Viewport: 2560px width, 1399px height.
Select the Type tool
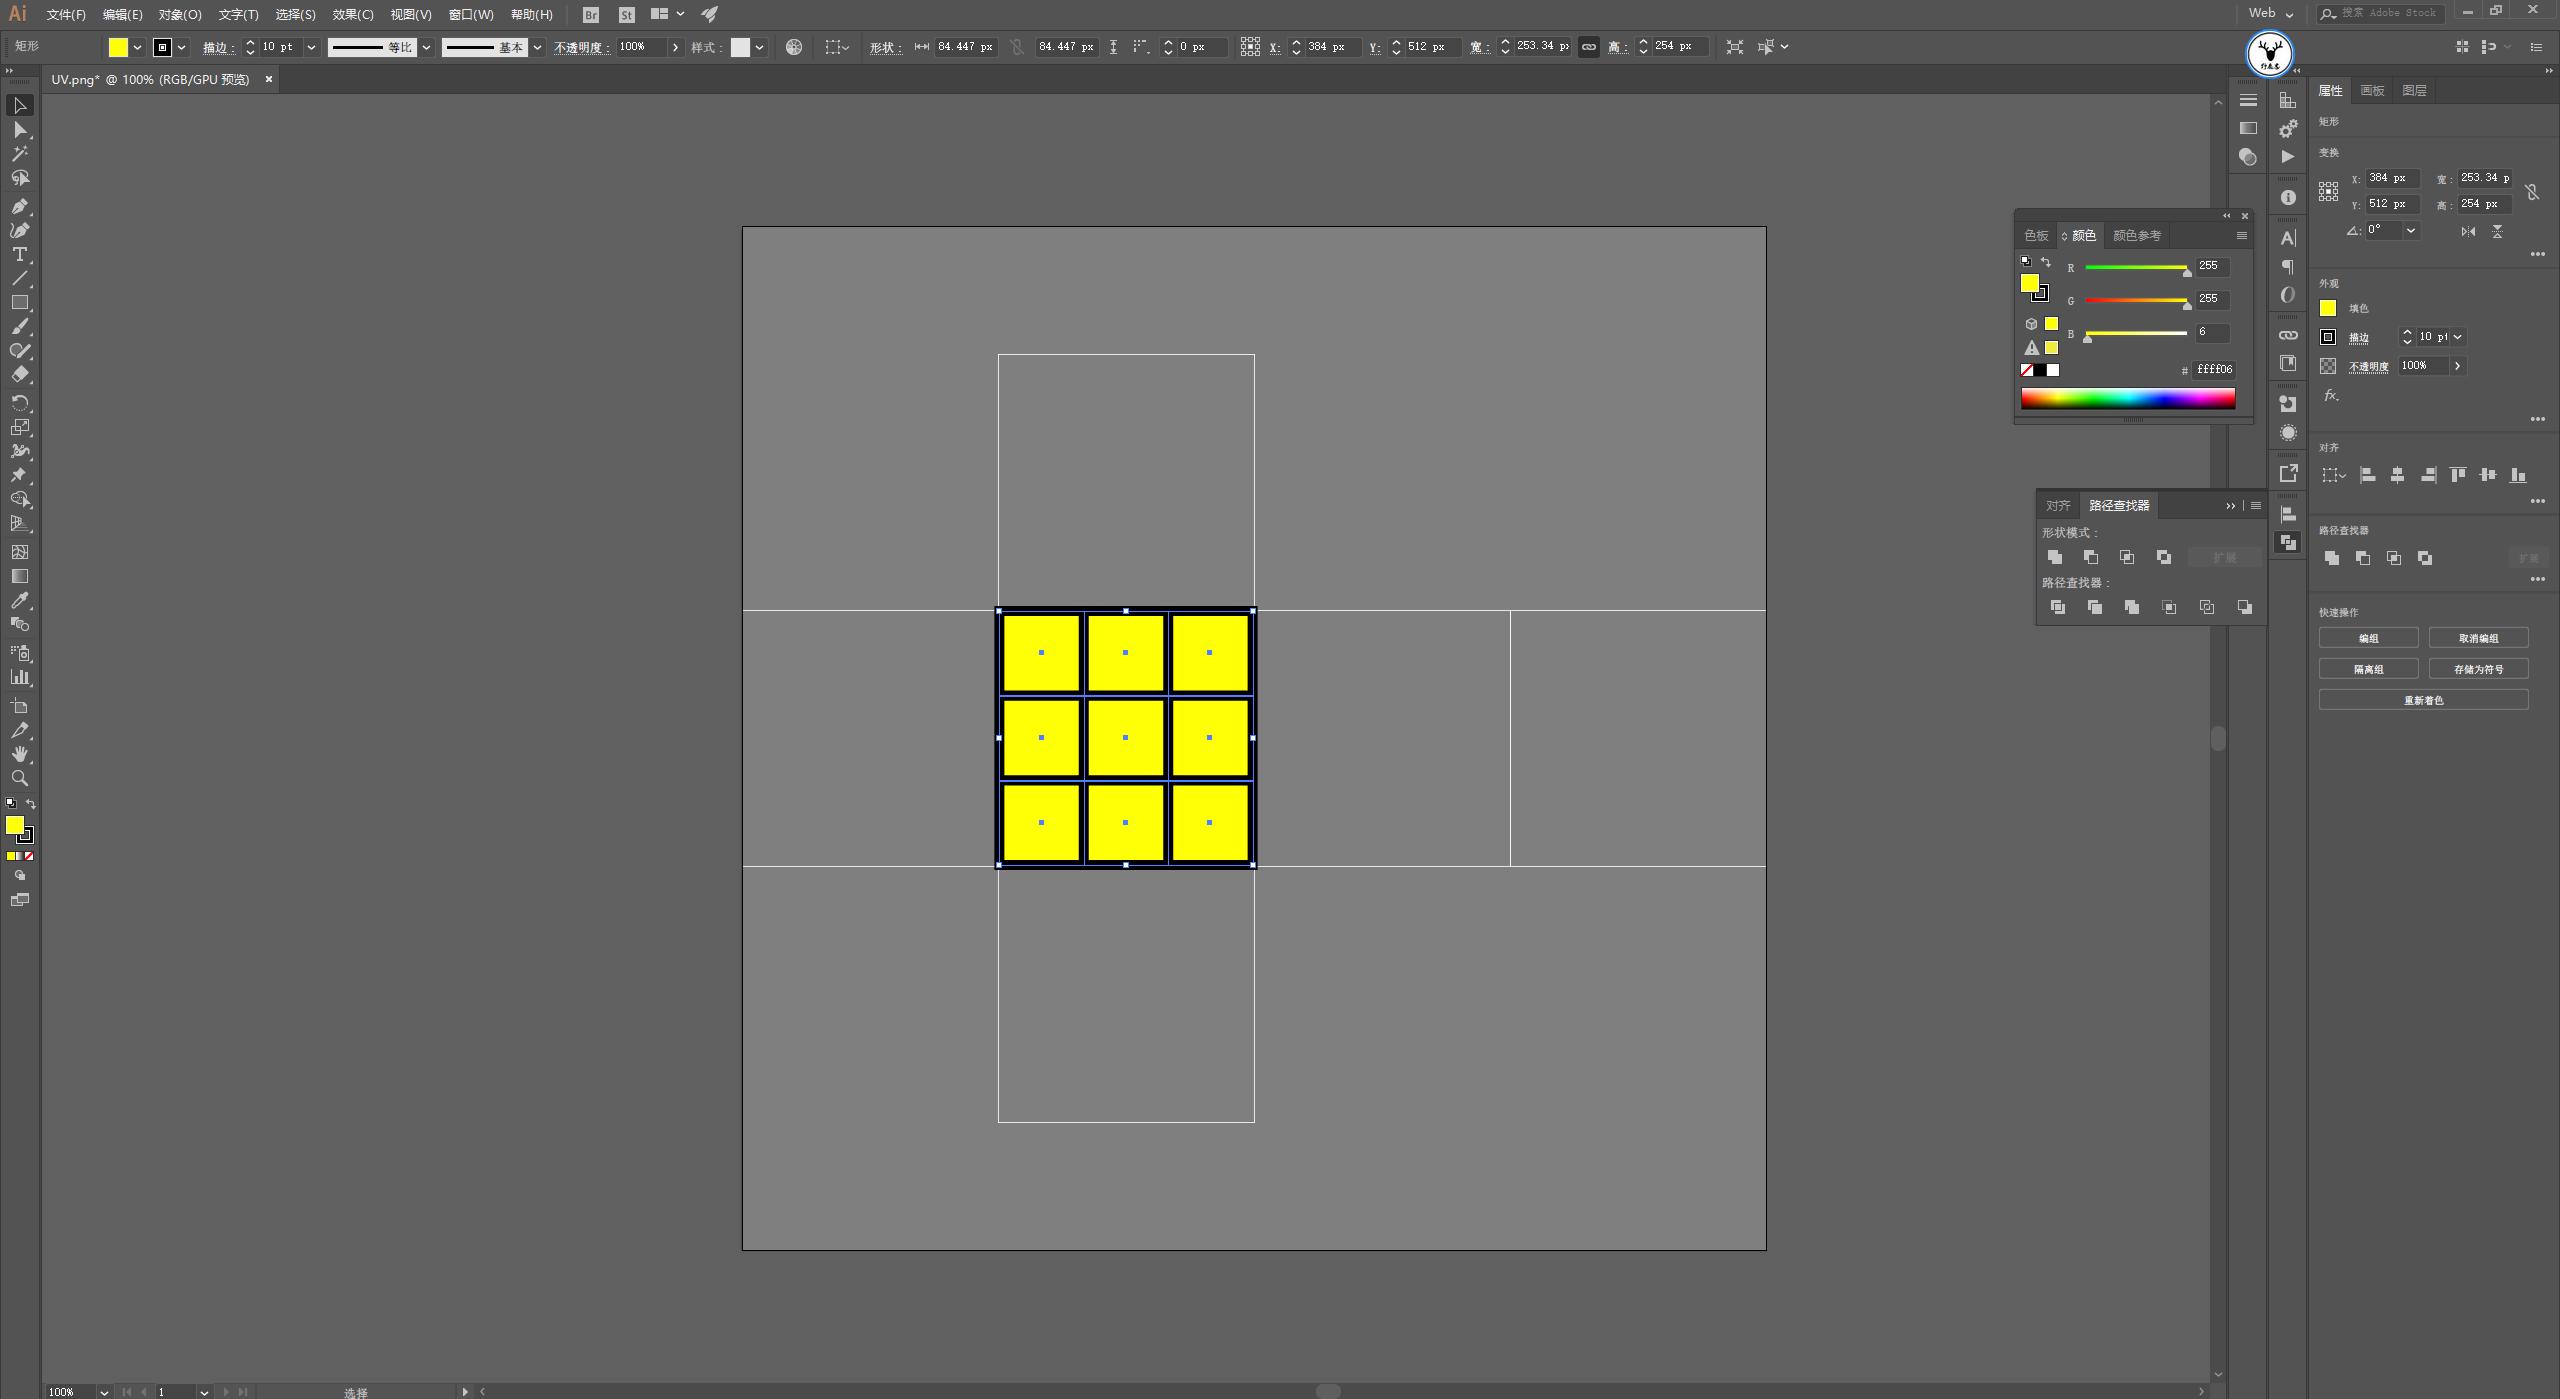click(19, 254)
